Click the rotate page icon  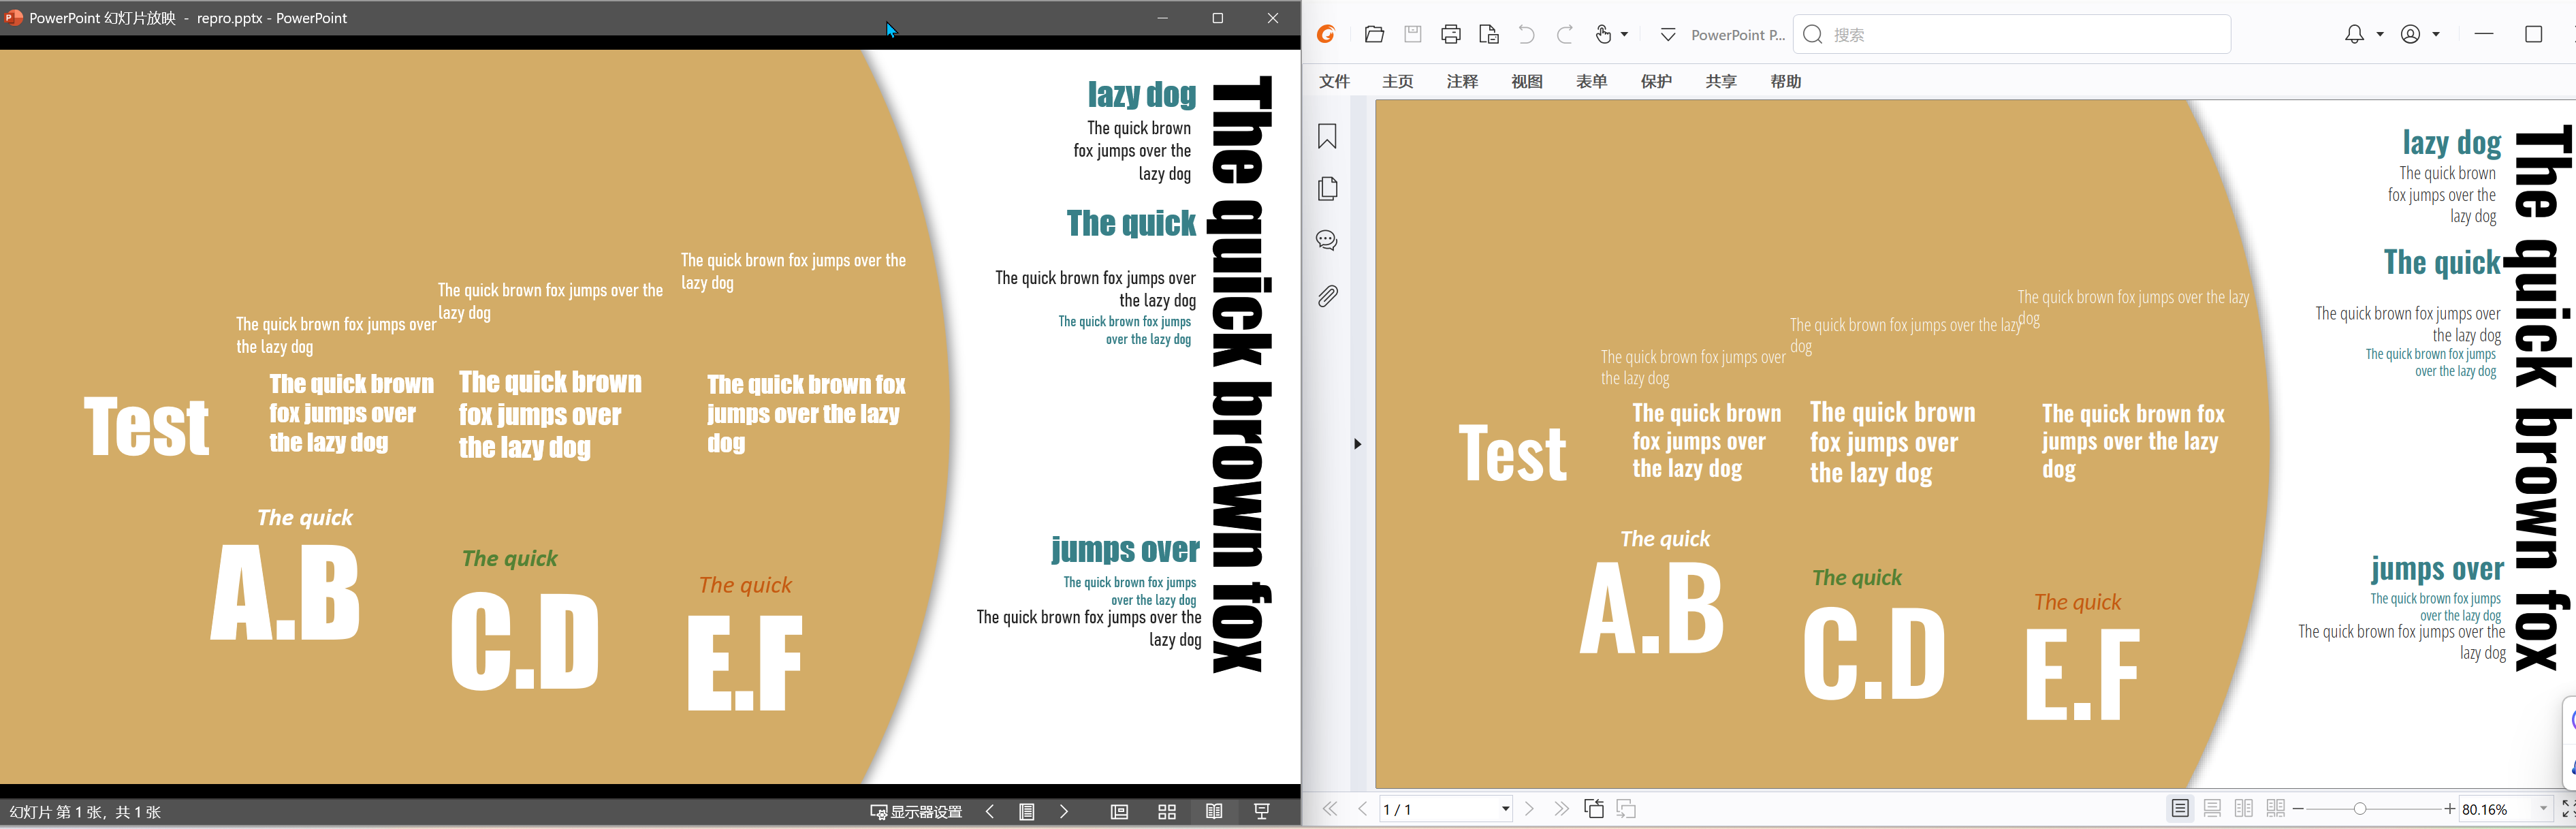(x=1594, y=809)
